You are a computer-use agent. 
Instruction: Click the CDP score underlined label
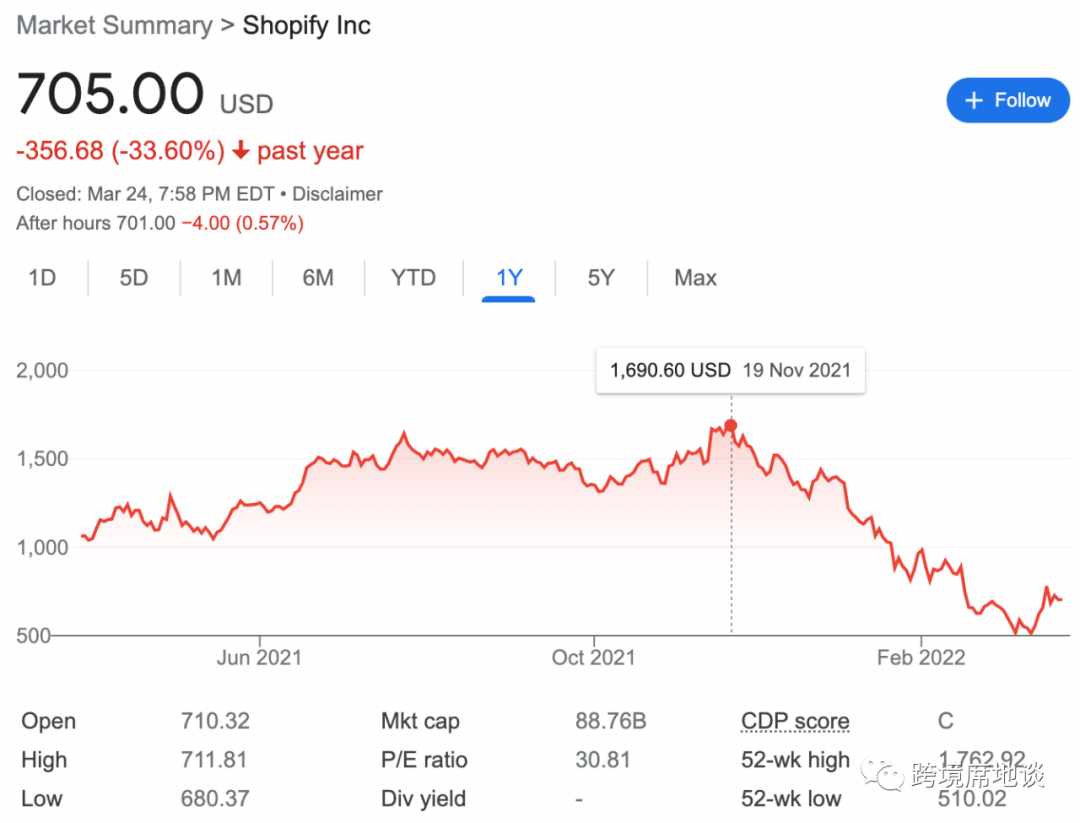795,721
